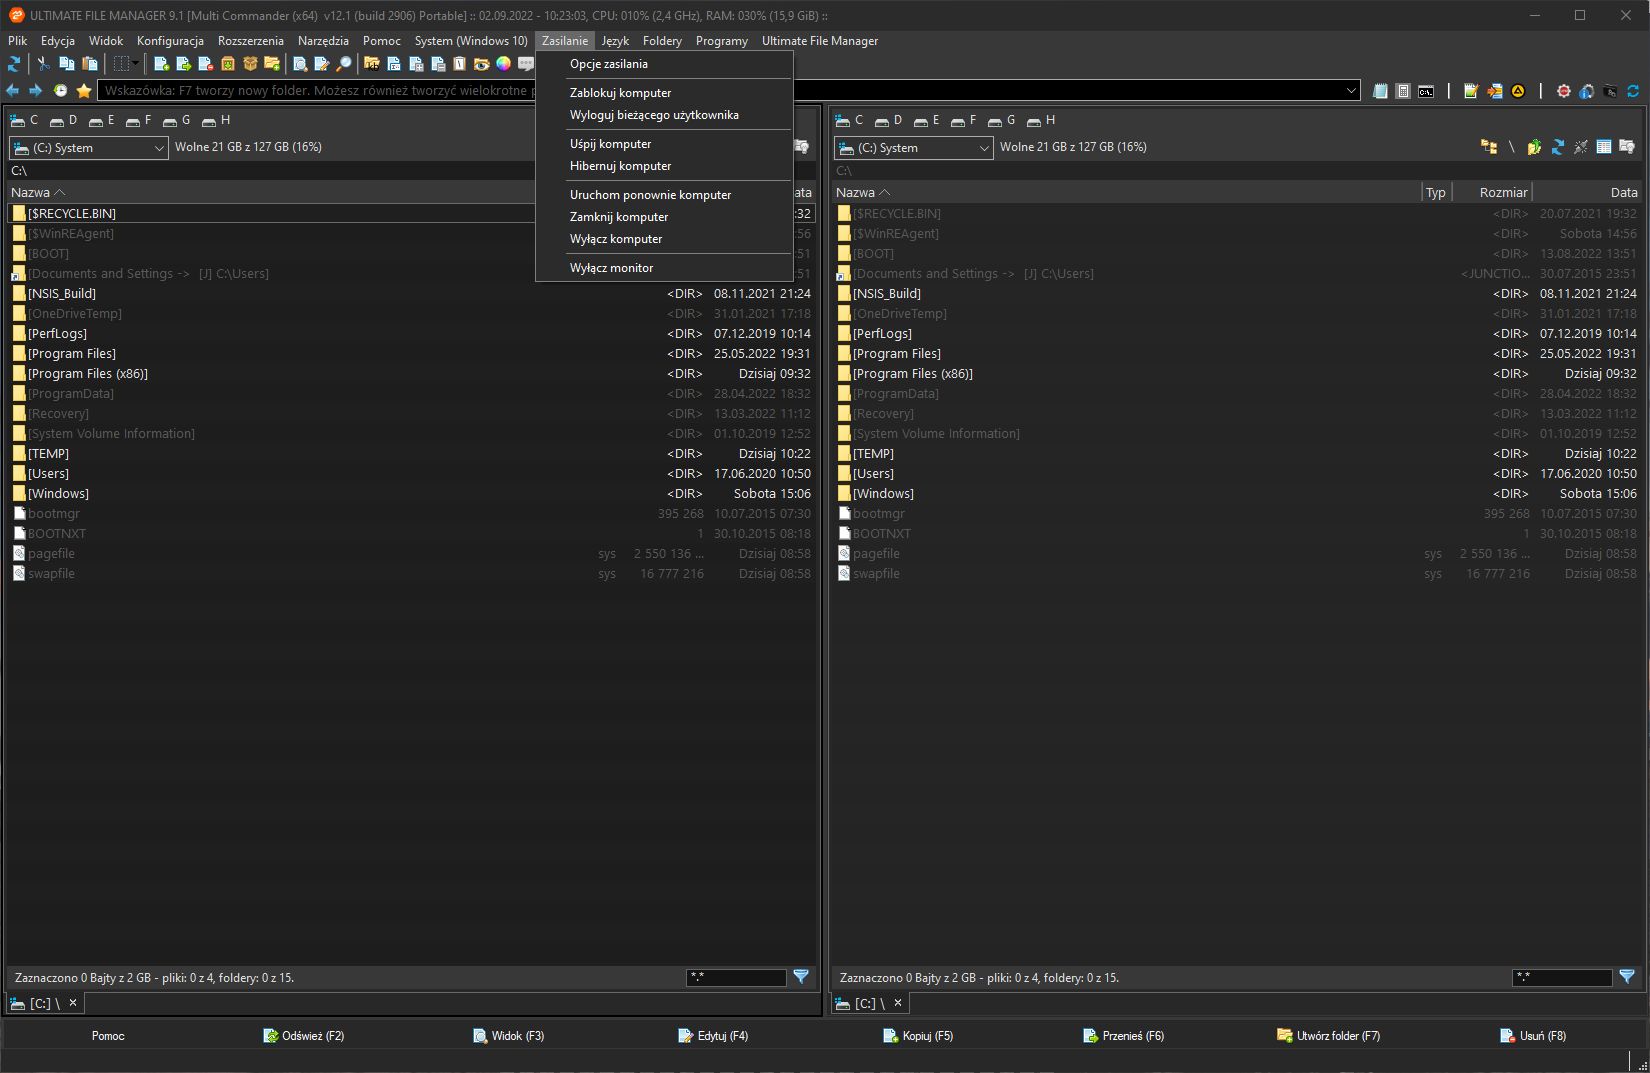The image size is (1650, 1073).
Task: Click the new folder icon with green plus
Action: pyautogui.click(x=272, y=64)
